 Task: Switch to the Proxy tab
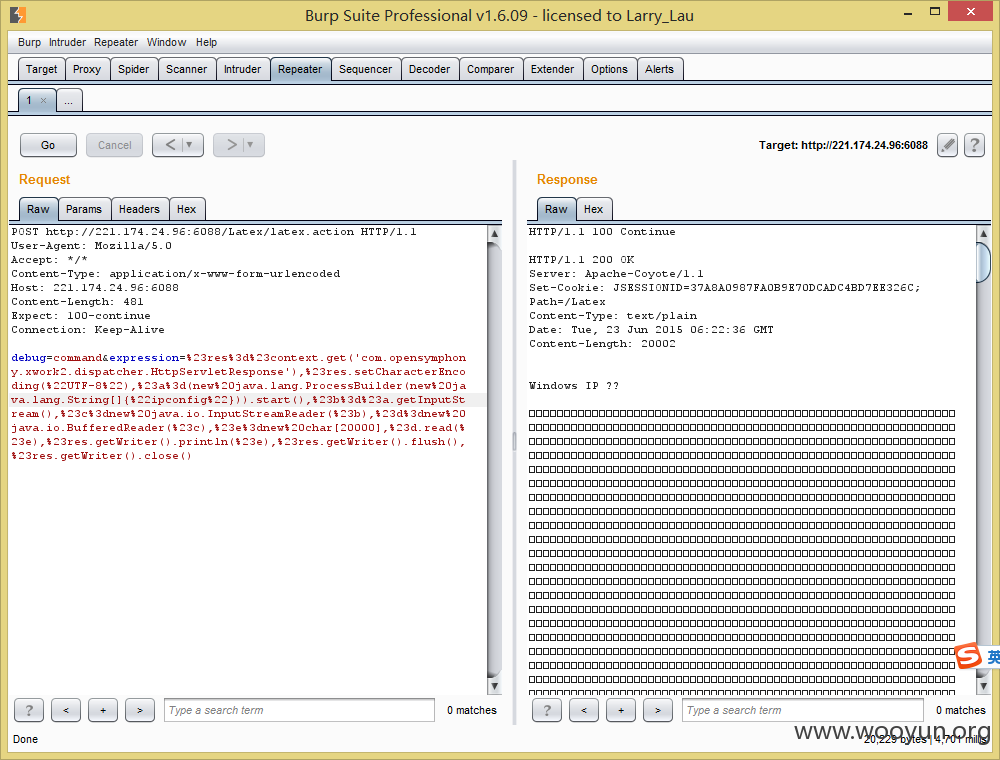[x=87, y=69]
